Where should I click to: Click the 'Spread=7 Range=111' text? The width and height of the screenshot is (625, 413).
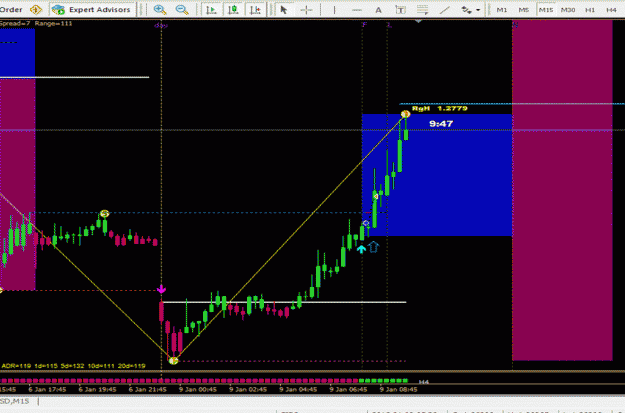pos(36,24)
